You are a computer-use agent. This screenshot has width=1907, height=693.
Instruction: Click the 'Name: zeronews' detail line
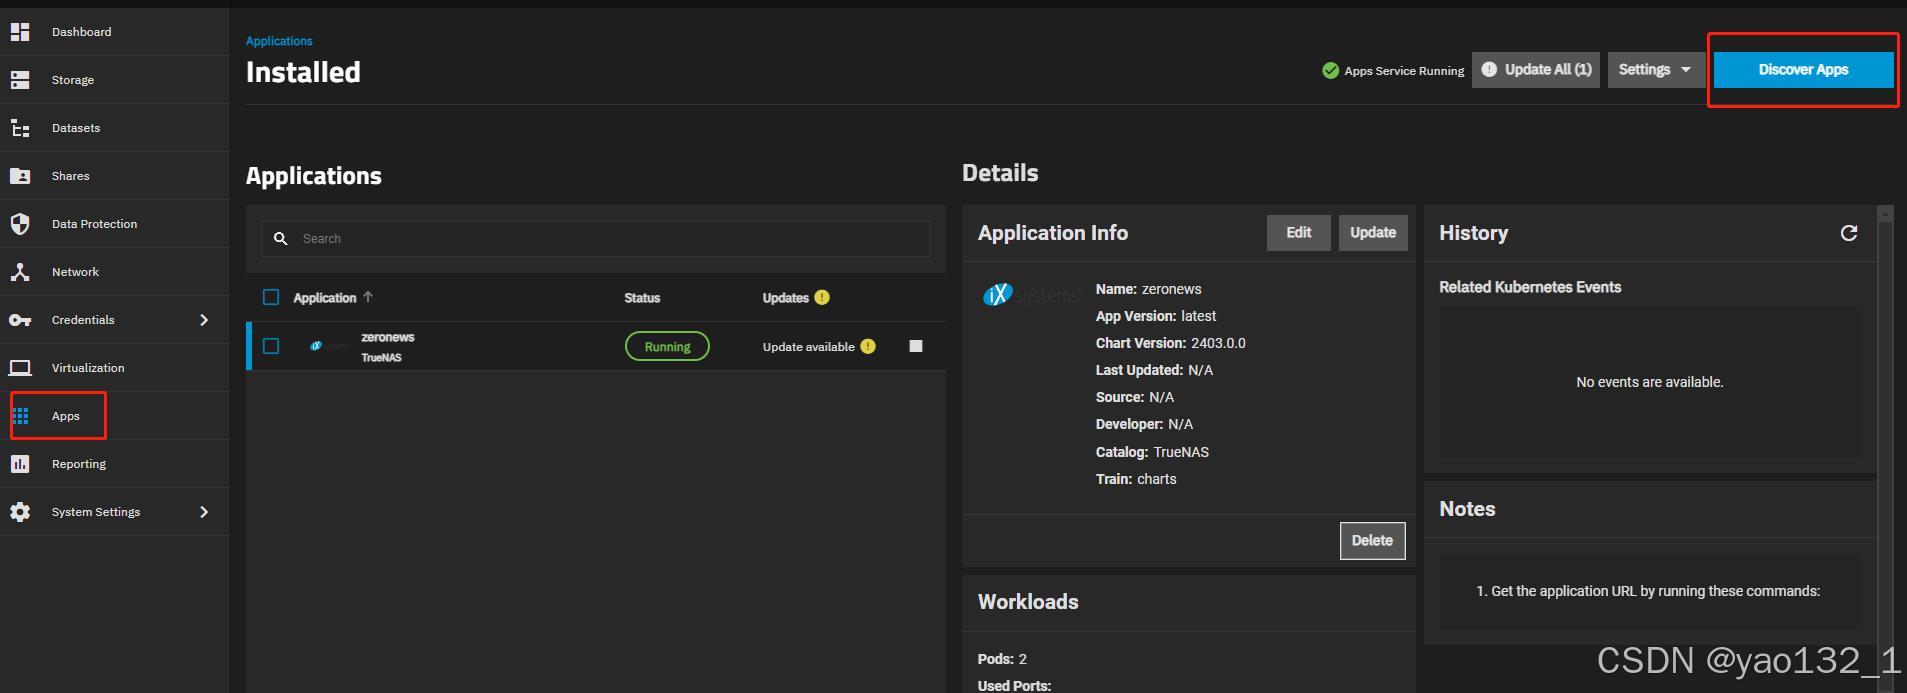pos(1149,289)
